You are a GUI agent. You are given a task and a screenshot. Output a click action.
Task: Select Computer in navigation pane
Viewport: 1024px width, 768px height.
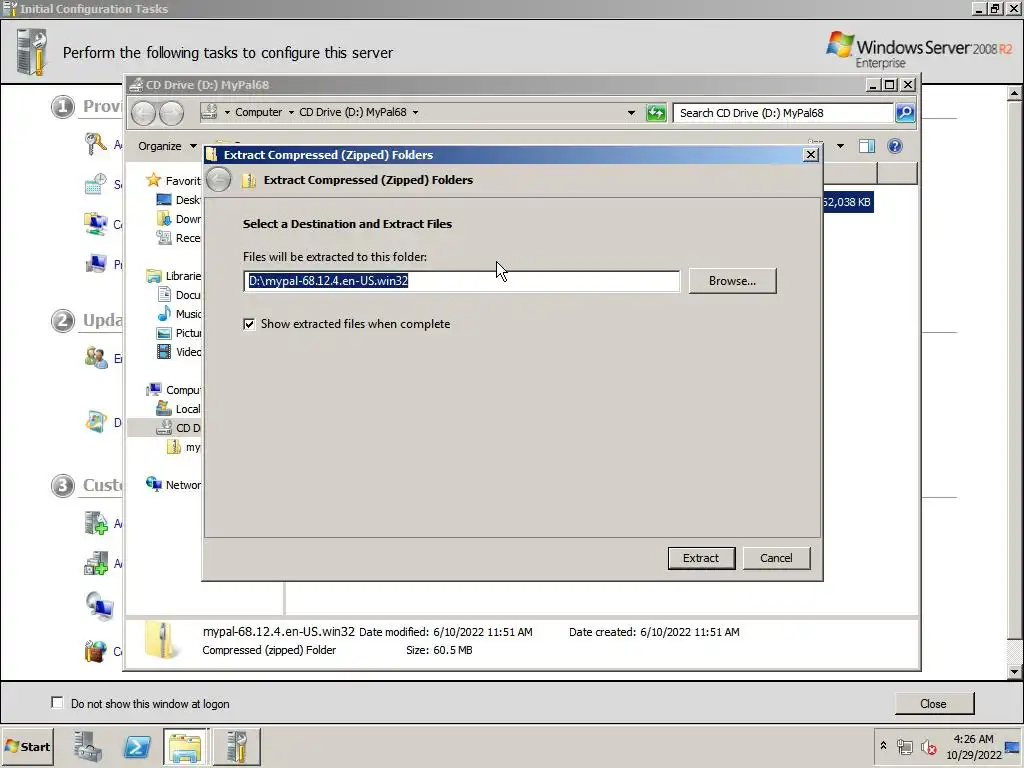(x=174, y=390)
